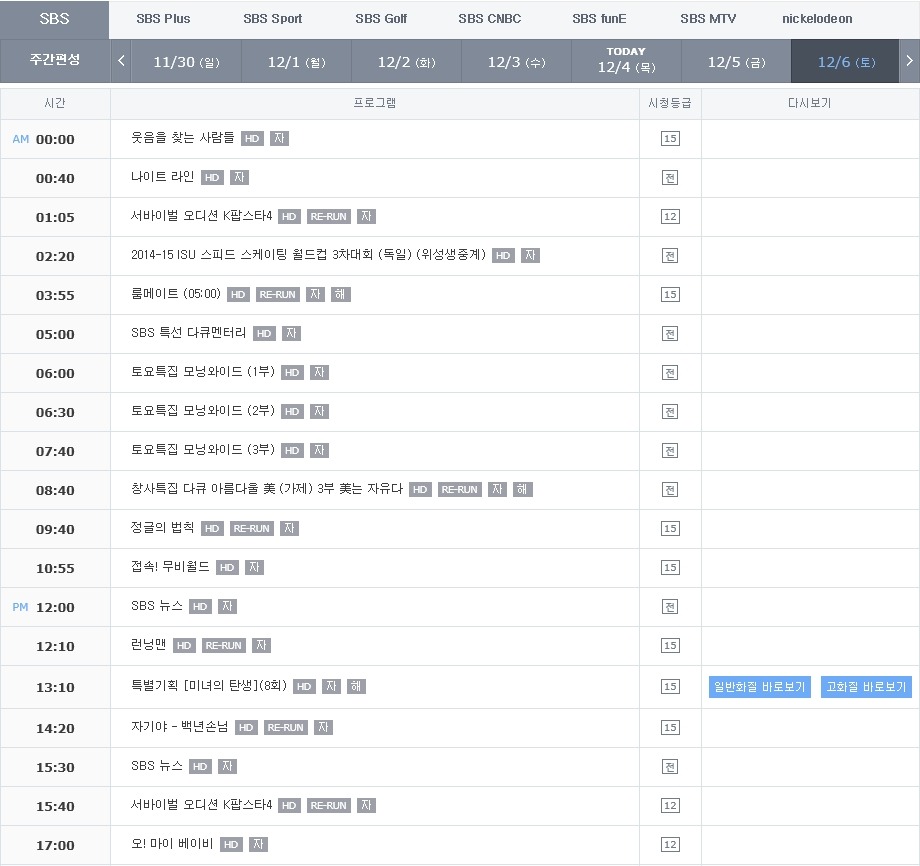Image resolution: width=920 pixels, height=866 pixels.
Task: Click ISU 스피드 스케이팅 월드컵 program
Action: coord(308,255)
